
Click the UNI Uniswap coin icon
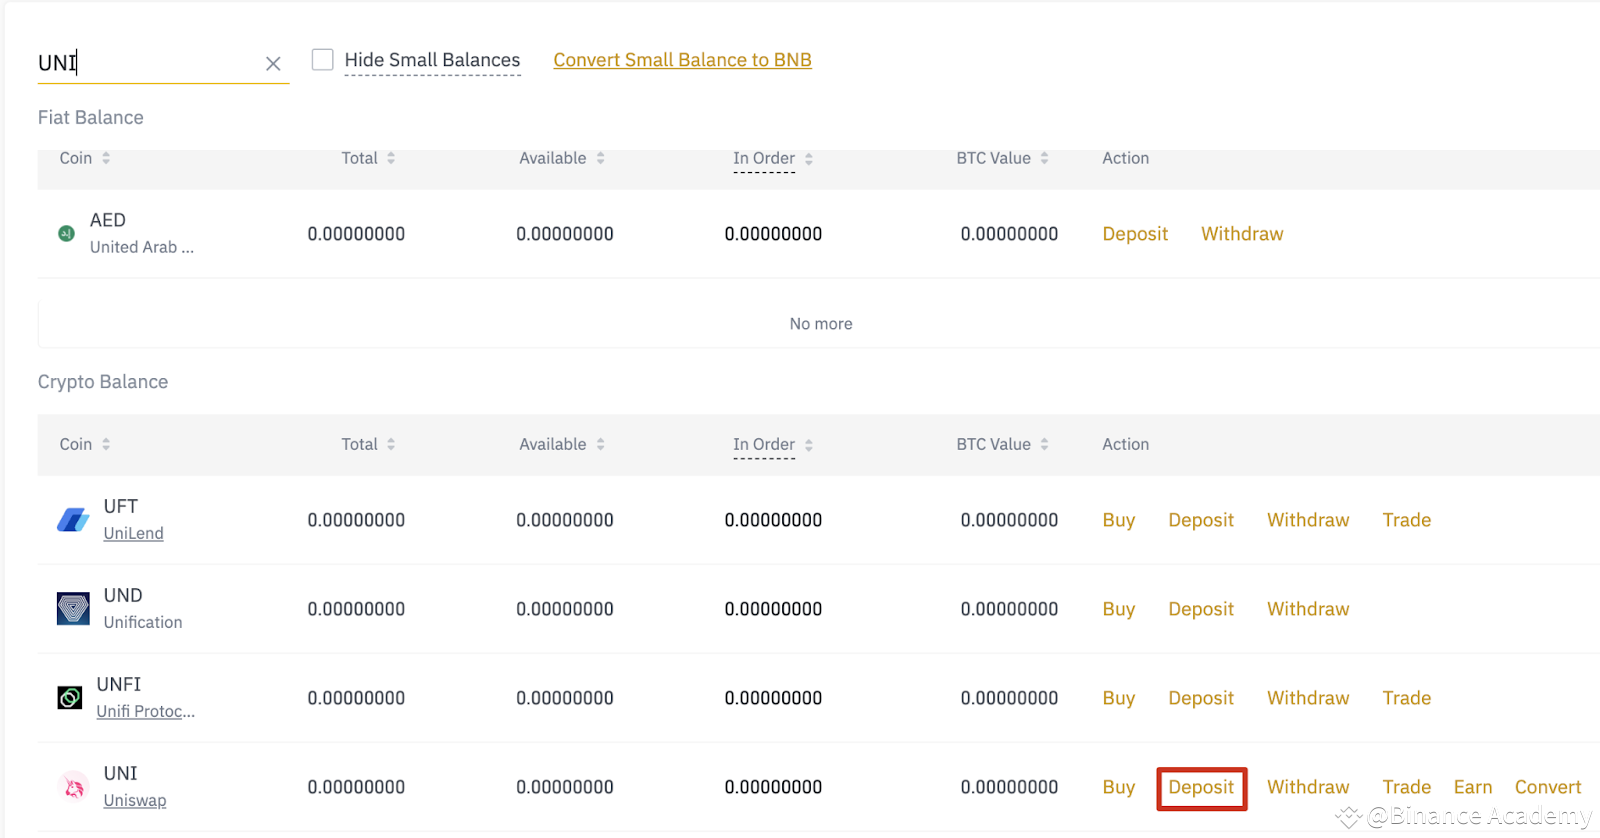click(73, 788)
